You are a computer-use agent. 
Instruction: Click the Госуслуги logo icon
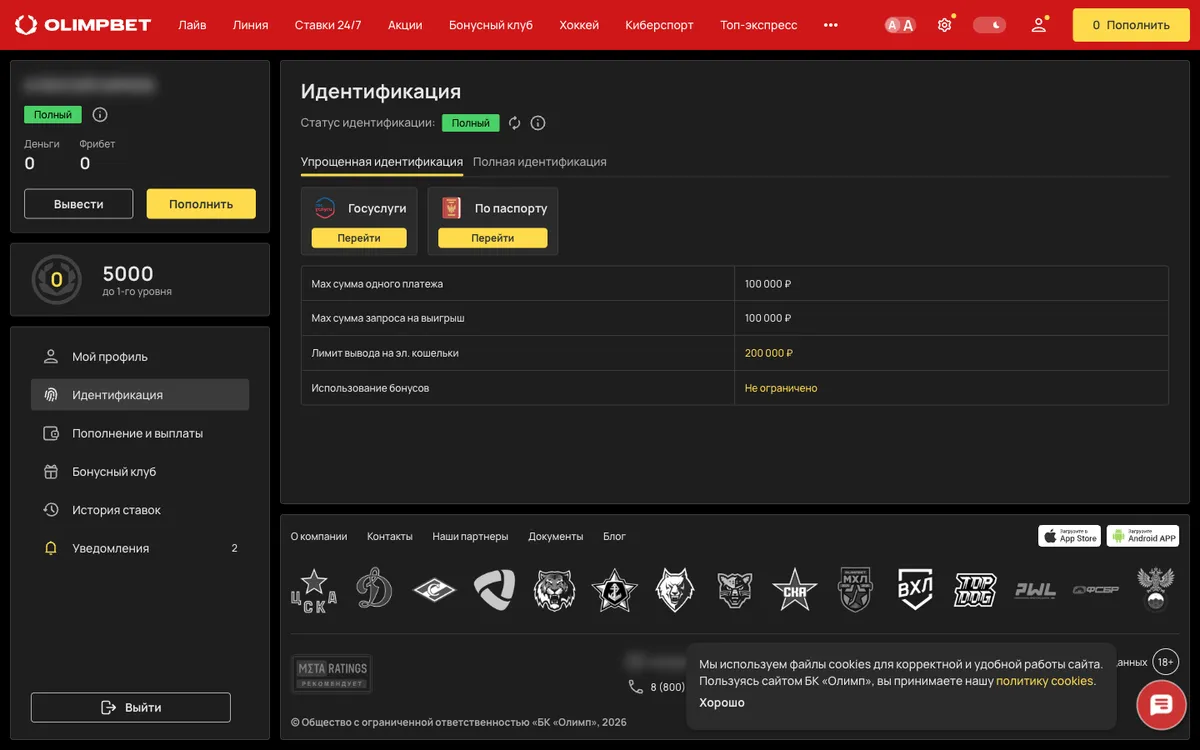click(x=325, y=208)
